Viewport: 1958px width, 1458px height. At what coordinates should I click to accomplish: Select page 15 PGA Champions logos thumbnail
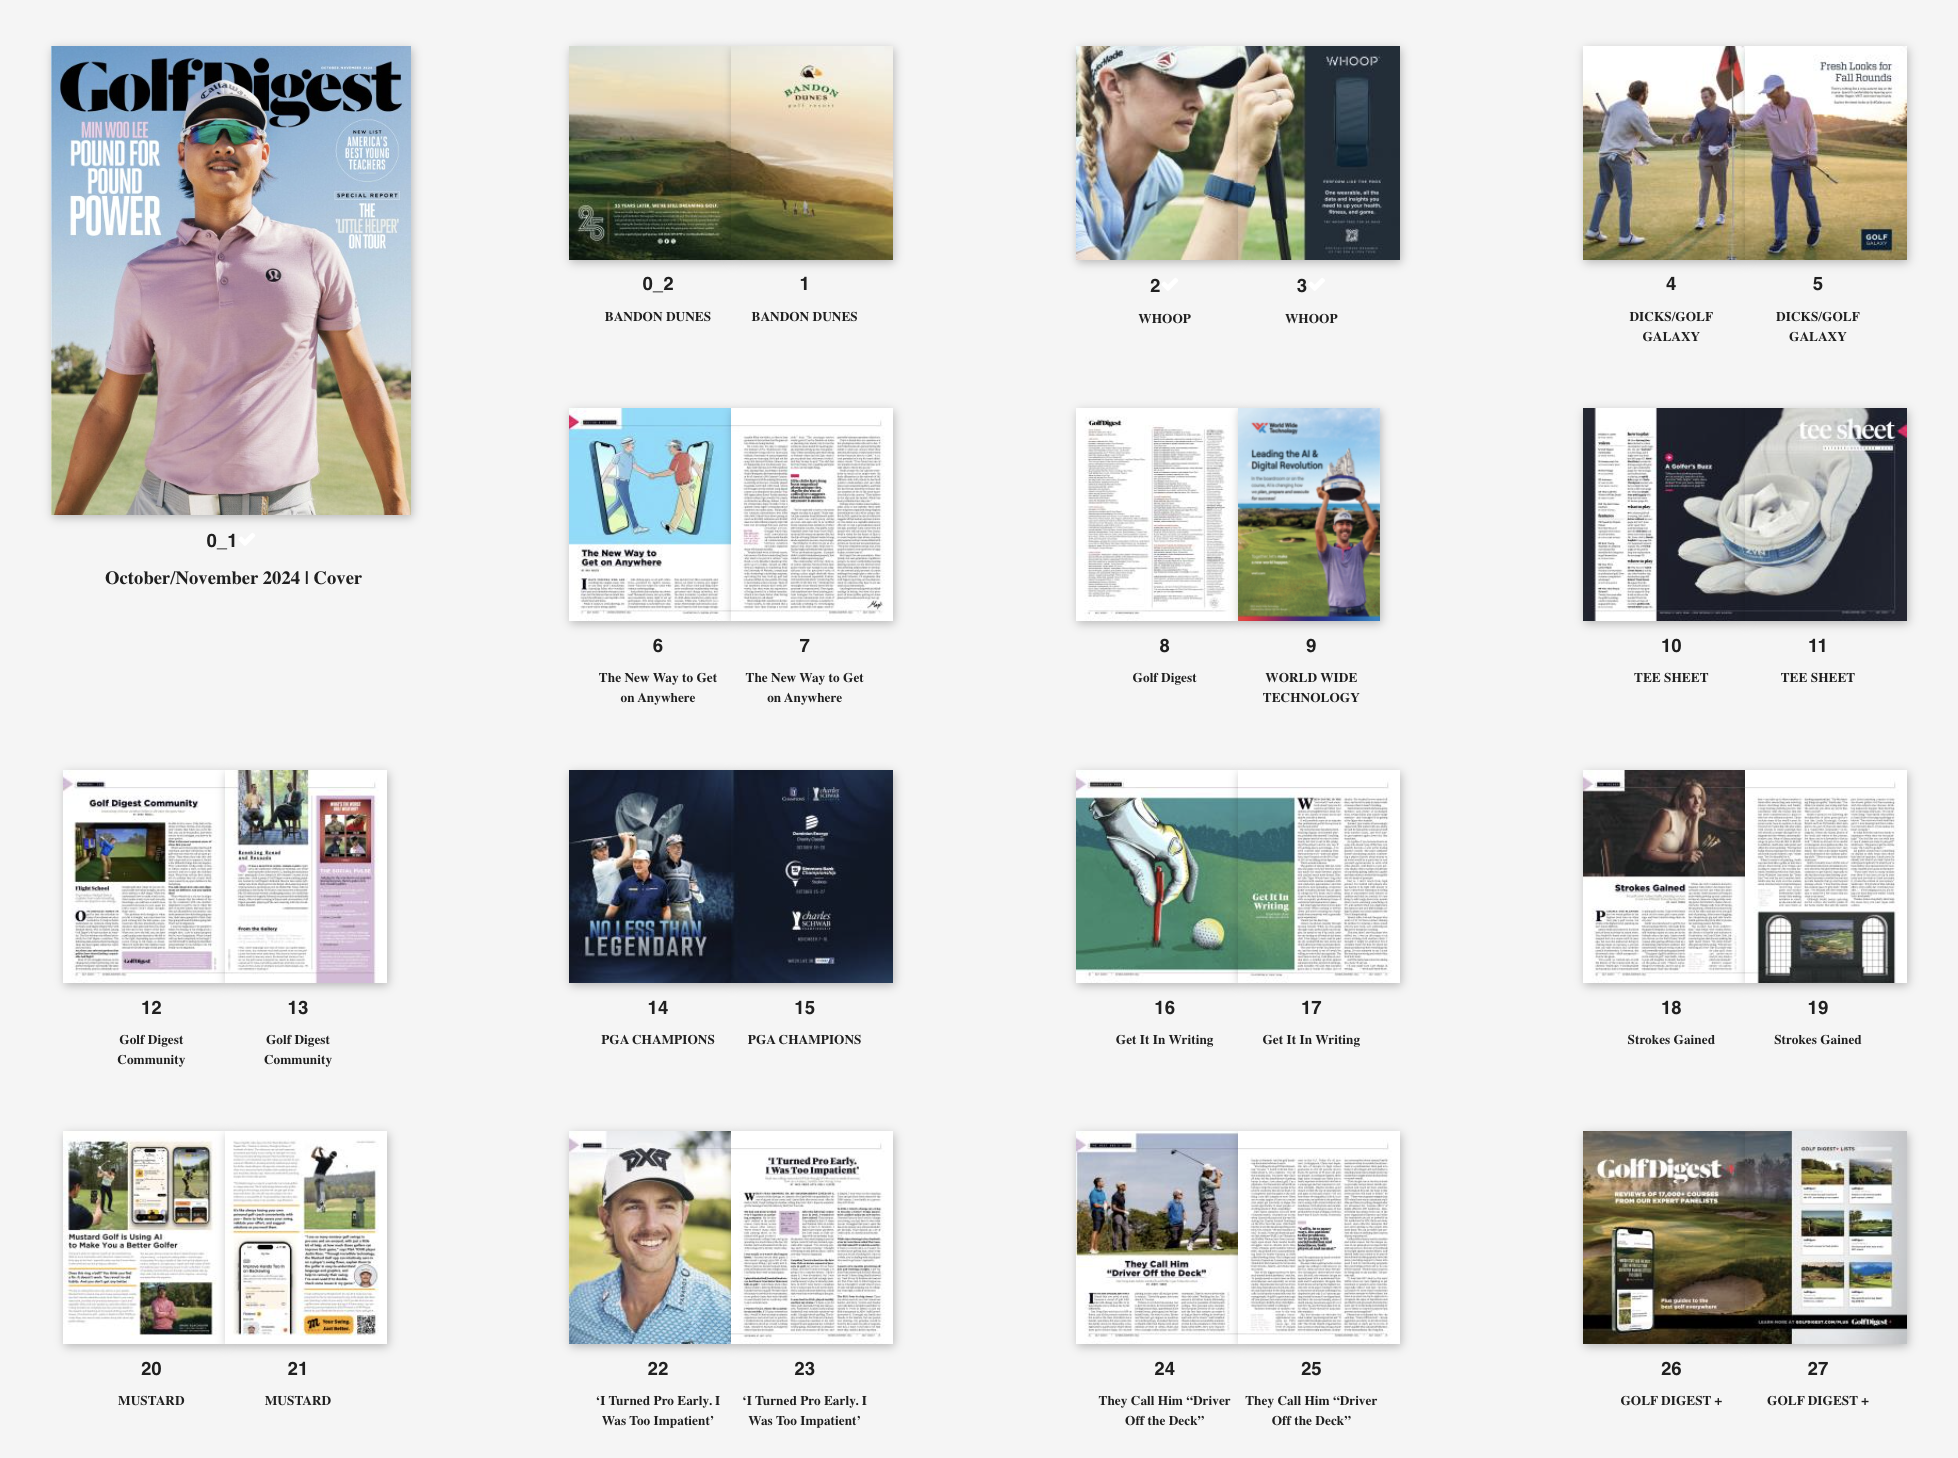[x=812, y=876]
